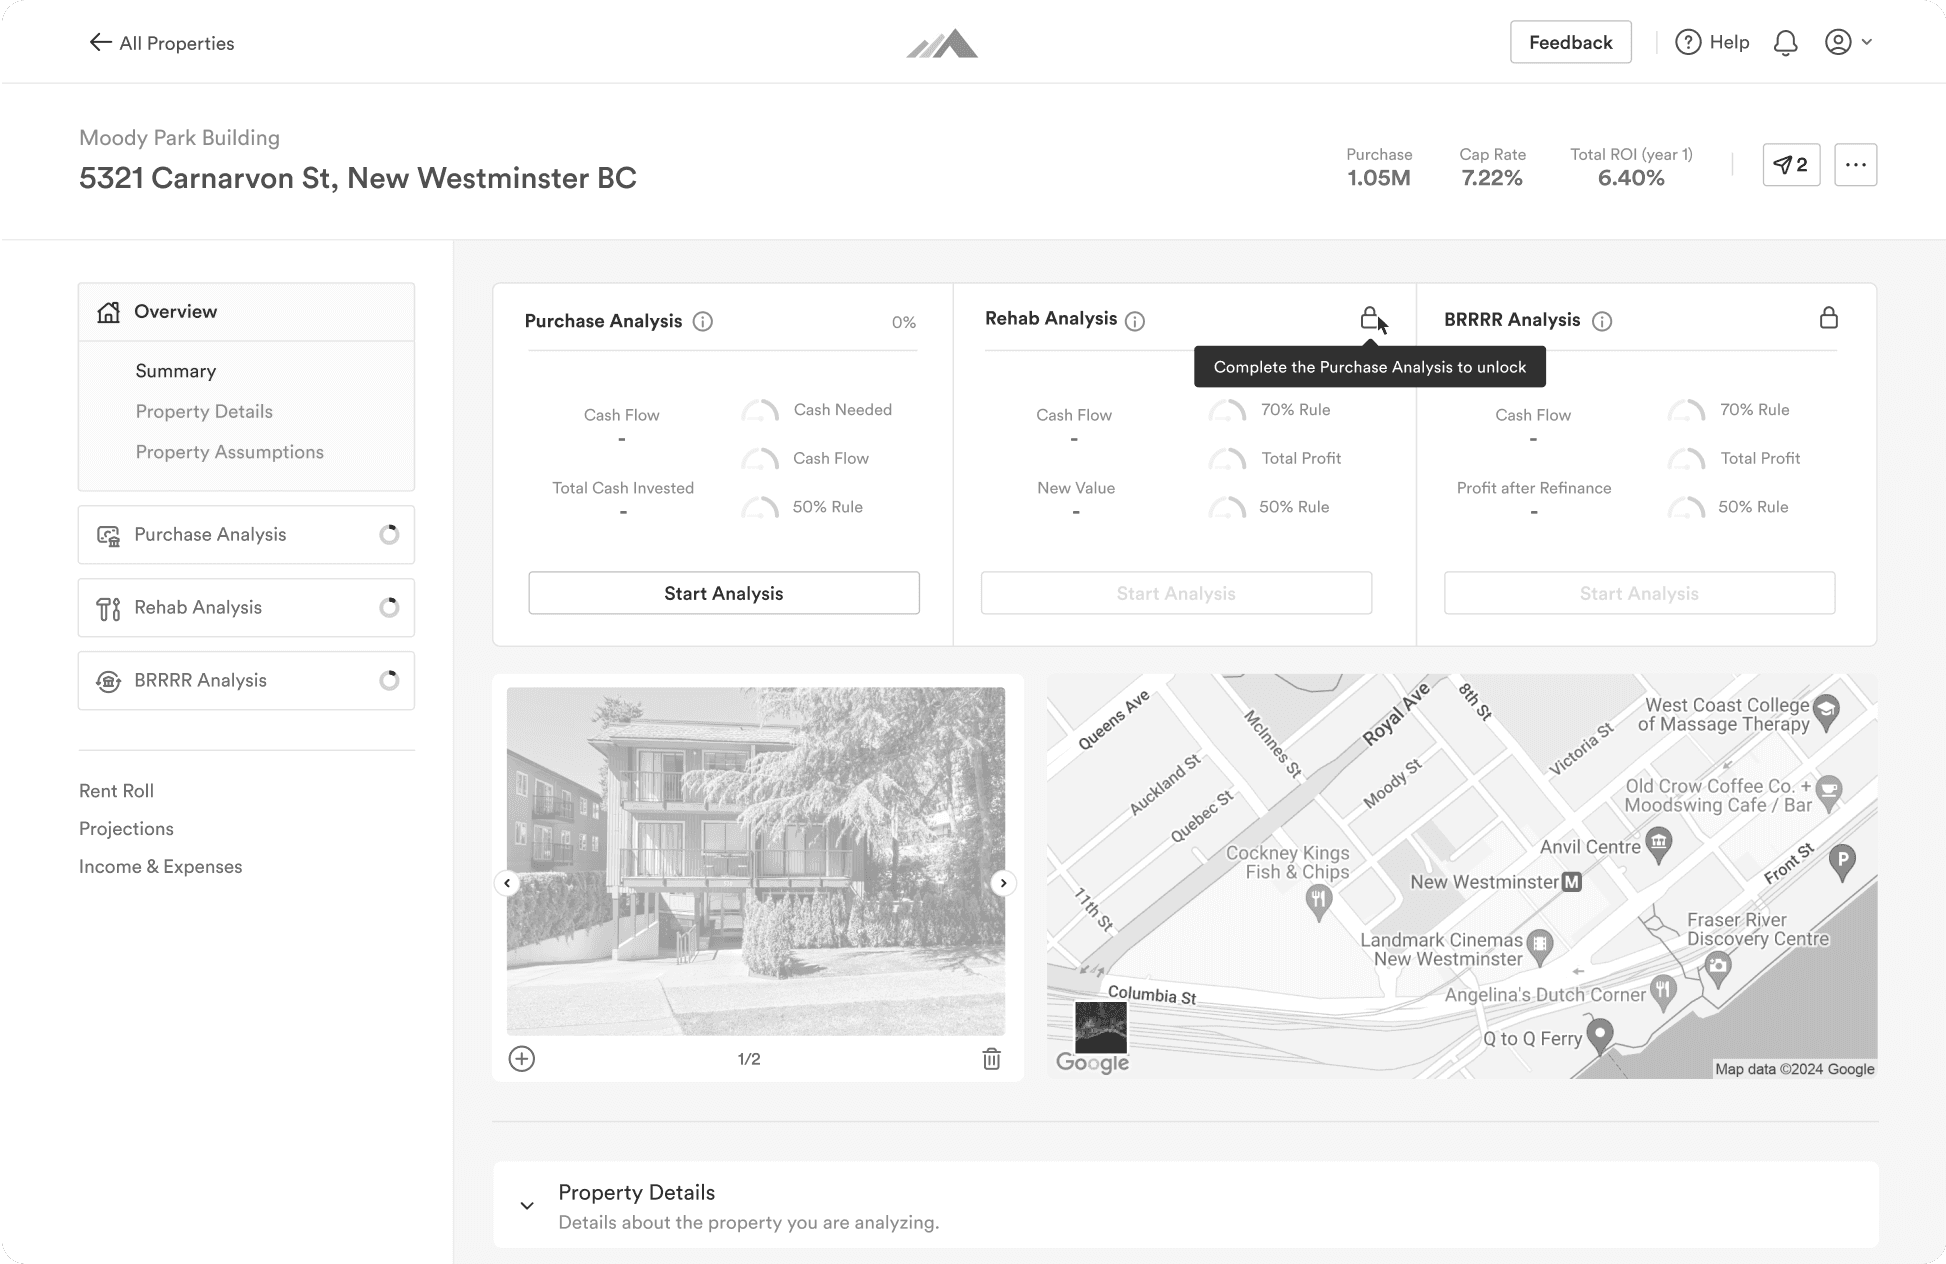Click Start Analysis under Purchase Analysis
The width and height of the screenshot is (1946, 1264).
[x=724, y=593]
